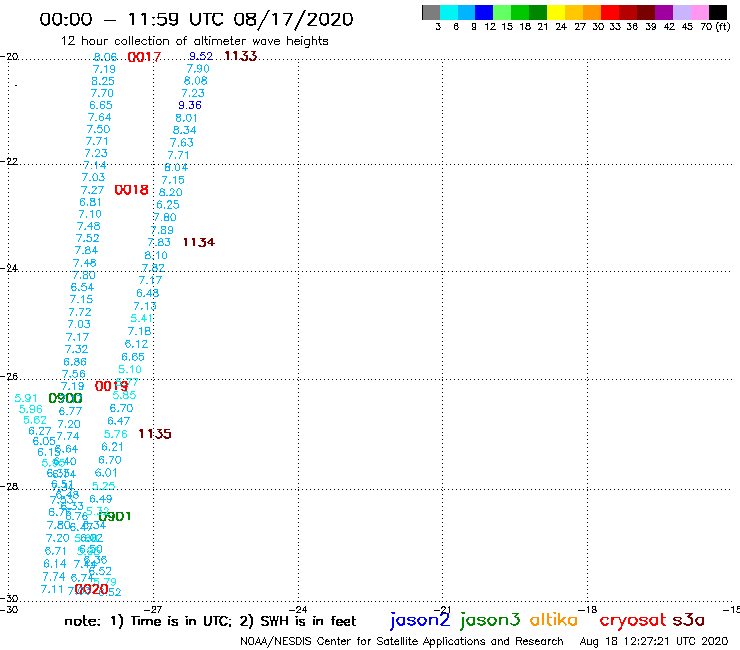Select the cyan swatch in the wave height legend
Screen dimensions: 740x650
tap(449, 12)
